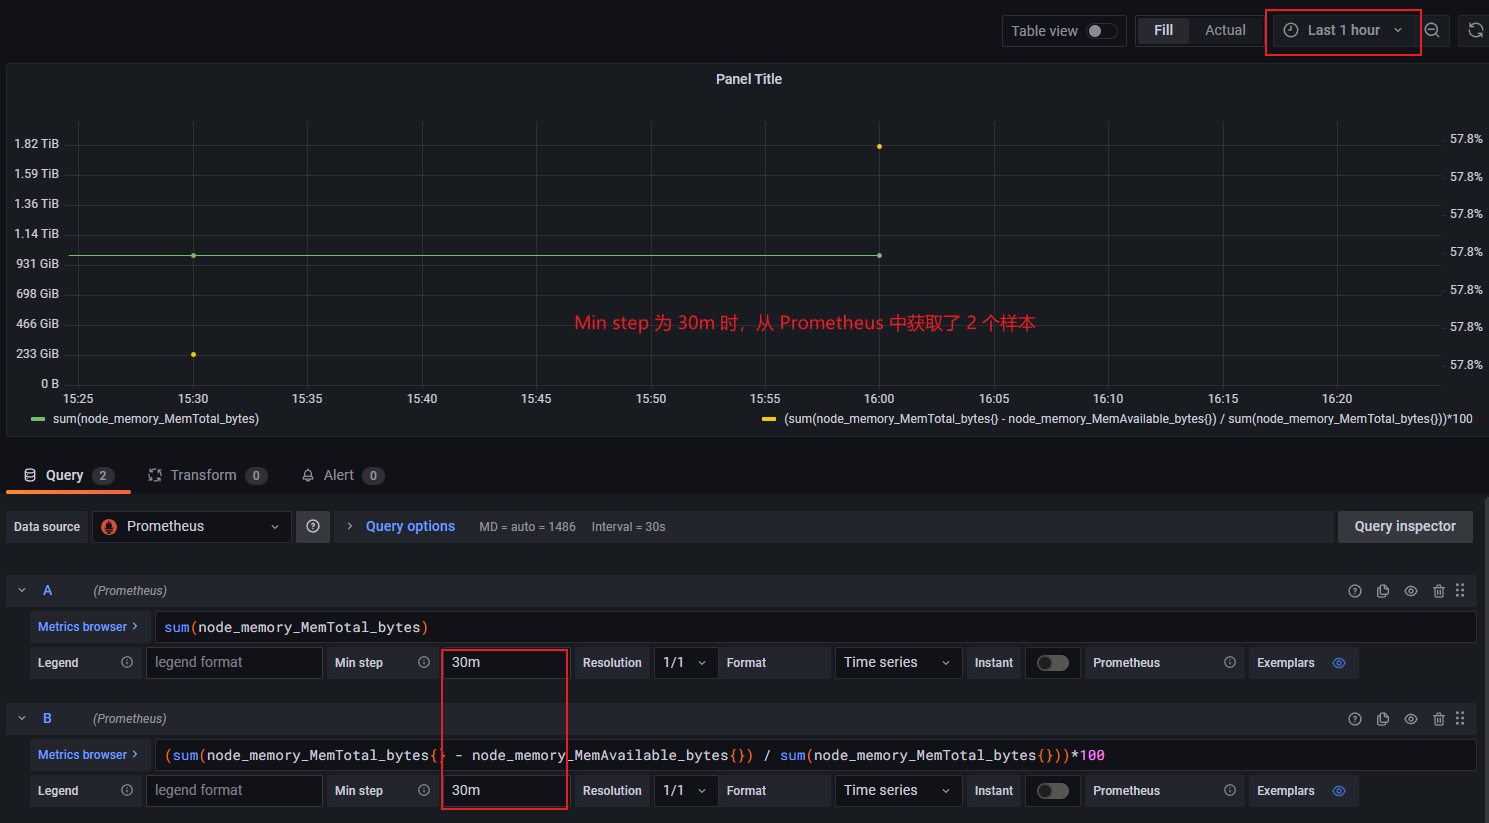The width and height of the screenshot is (1489, 823).
Task: Click the query A expression editor
Action: [815, 627]
